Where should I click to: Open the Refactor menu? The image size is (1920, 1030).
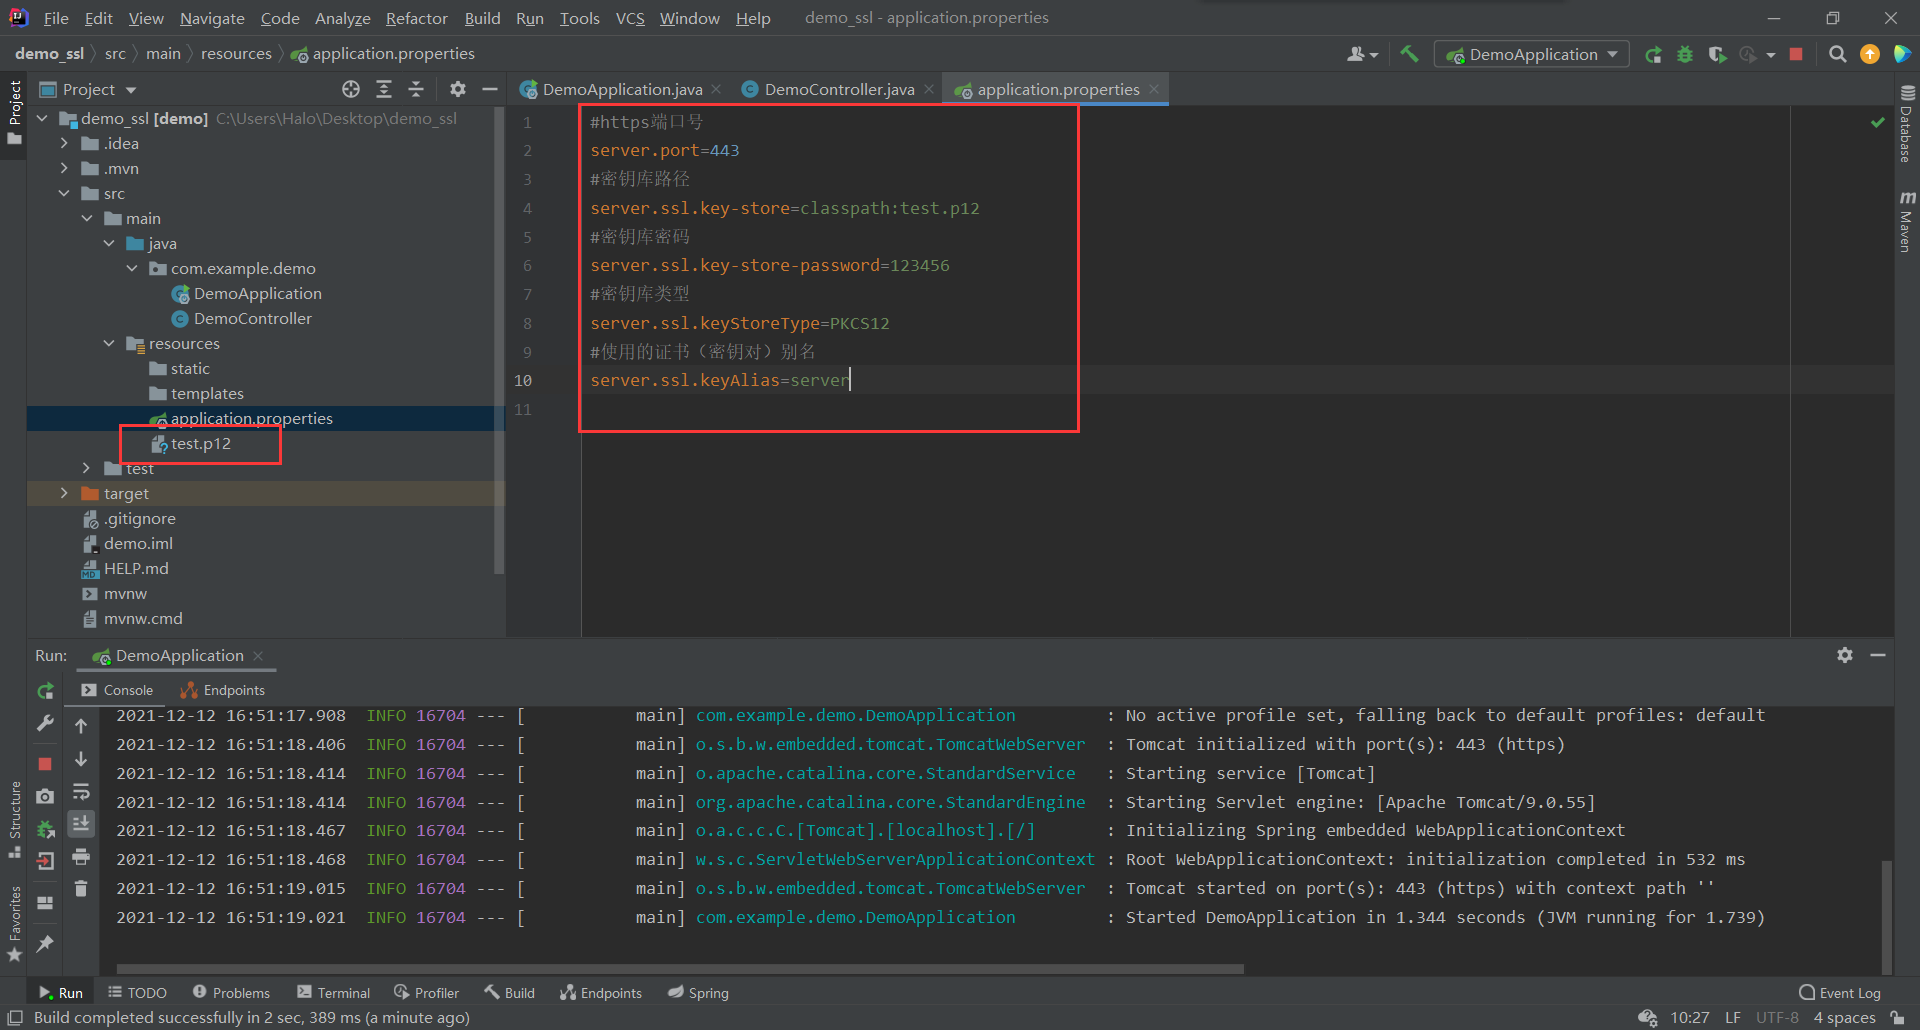click(416, 18)
